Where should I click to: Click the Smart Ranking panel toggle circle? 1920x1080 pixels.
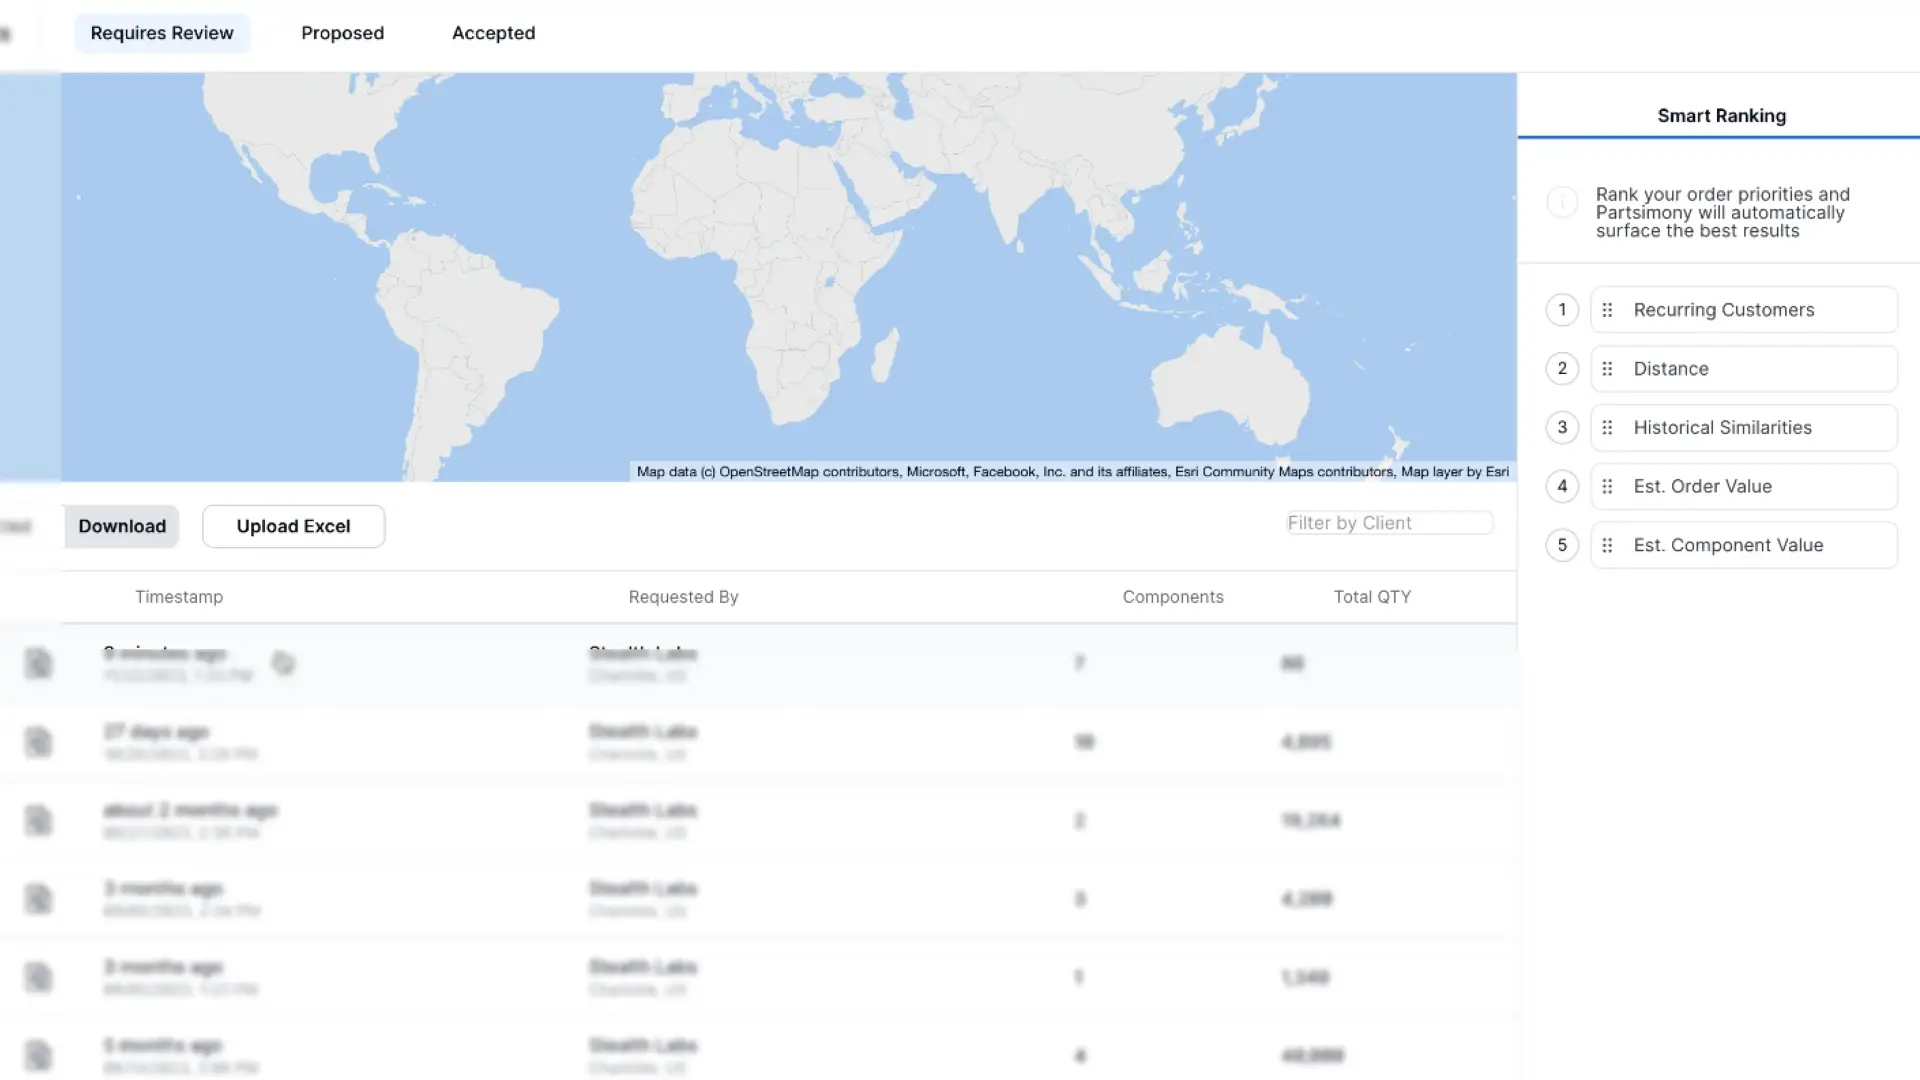tap(1561, 203)
